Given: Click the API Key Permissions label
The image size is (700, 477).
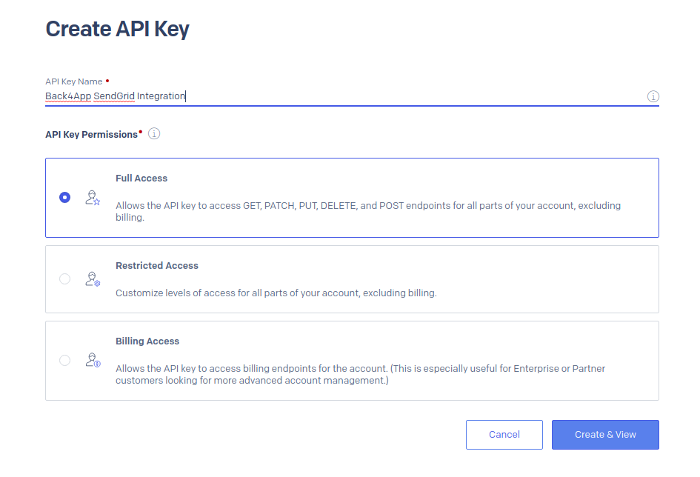Looking at the screenshot, I should pyautogui.click(x=92, y=134).
